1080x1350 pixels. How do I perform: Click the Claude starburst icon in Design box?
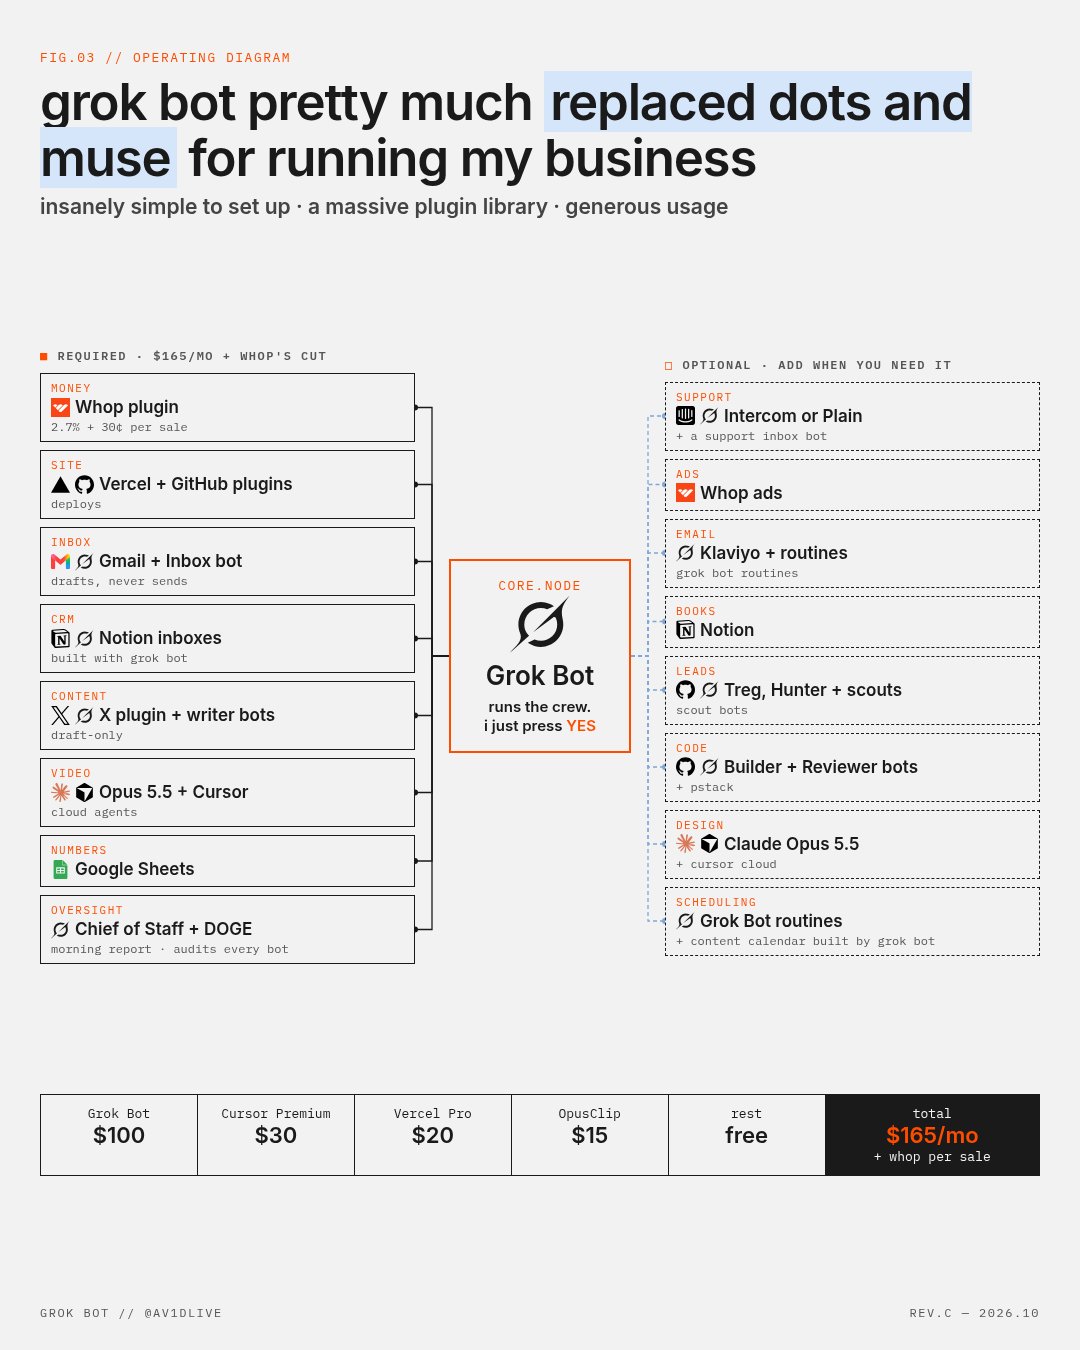pos(685,843)
